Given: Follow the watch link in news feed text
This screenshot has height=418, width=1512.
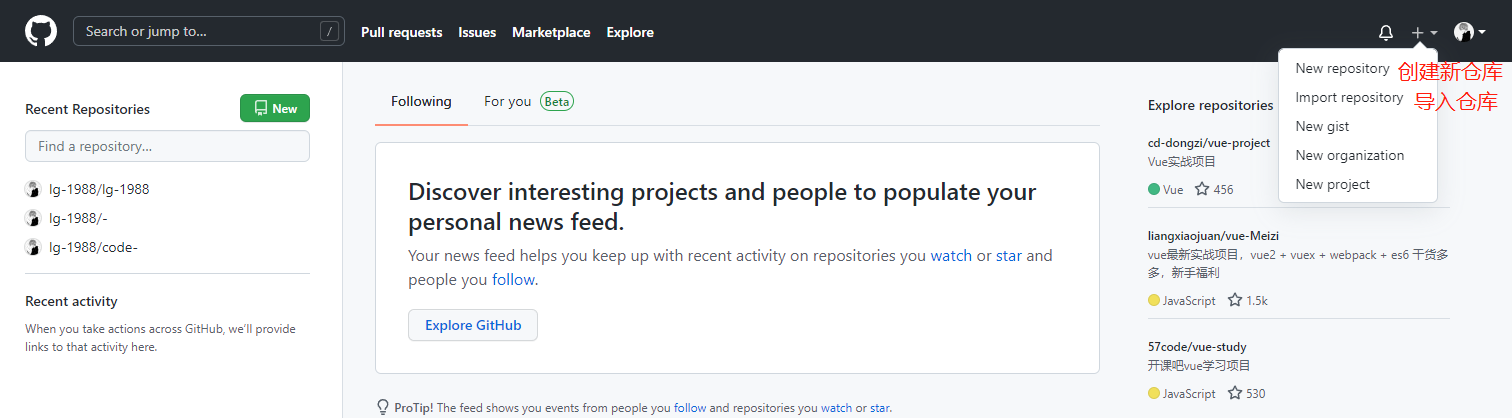Looking at the screenshot, I should [951, 255].
